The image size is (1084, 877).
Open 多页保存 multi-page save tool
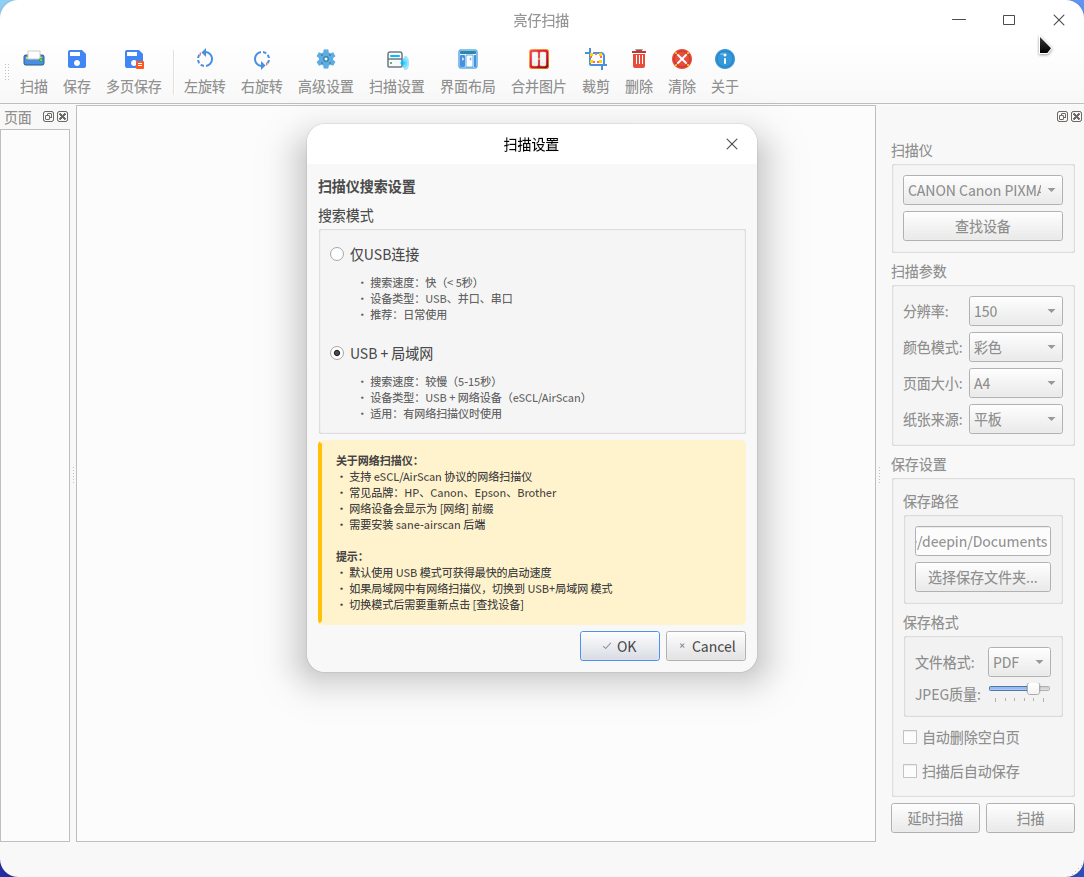click(x=134, y=59)
